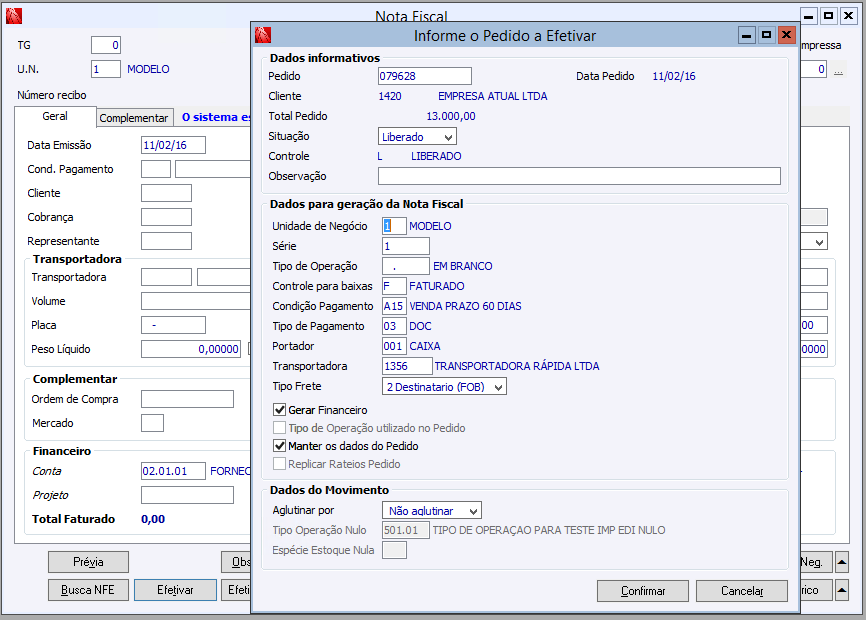The height and width of the screenshot is (620, 866).
Task: Open the Tipo Frete dropdown
Action: (444, 386)
